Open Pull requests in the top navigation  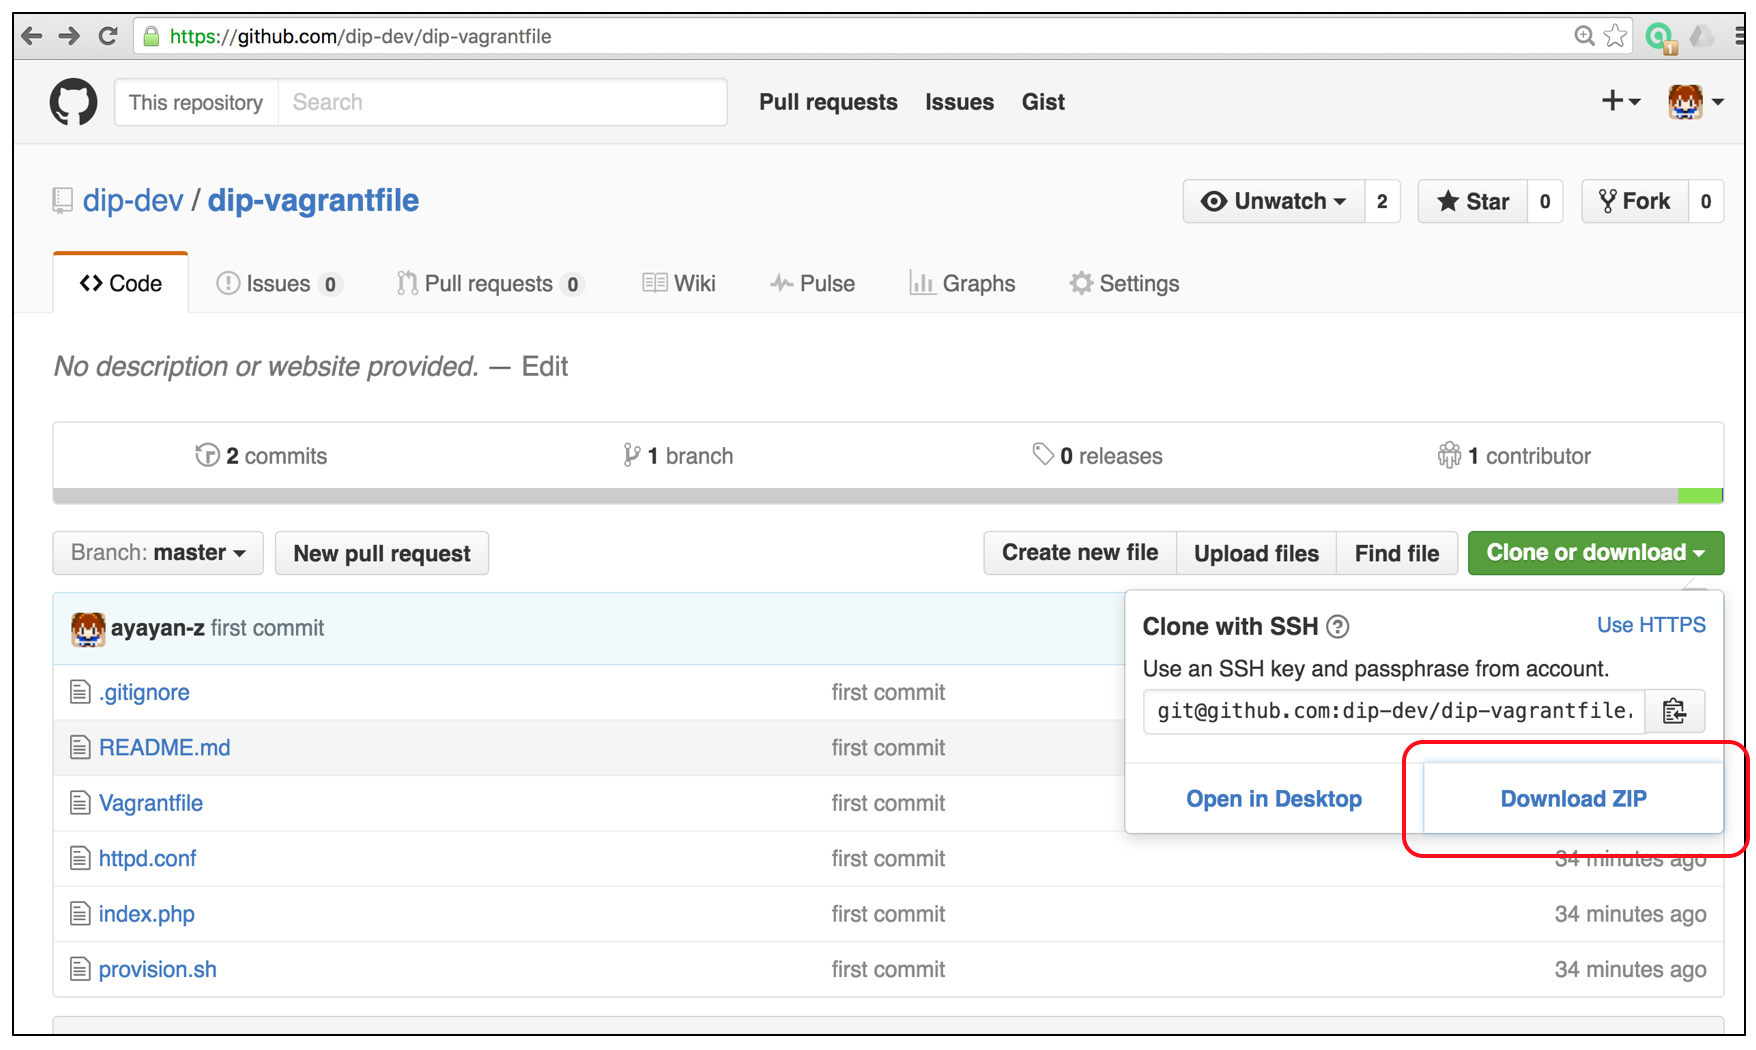tap(828, 102)
